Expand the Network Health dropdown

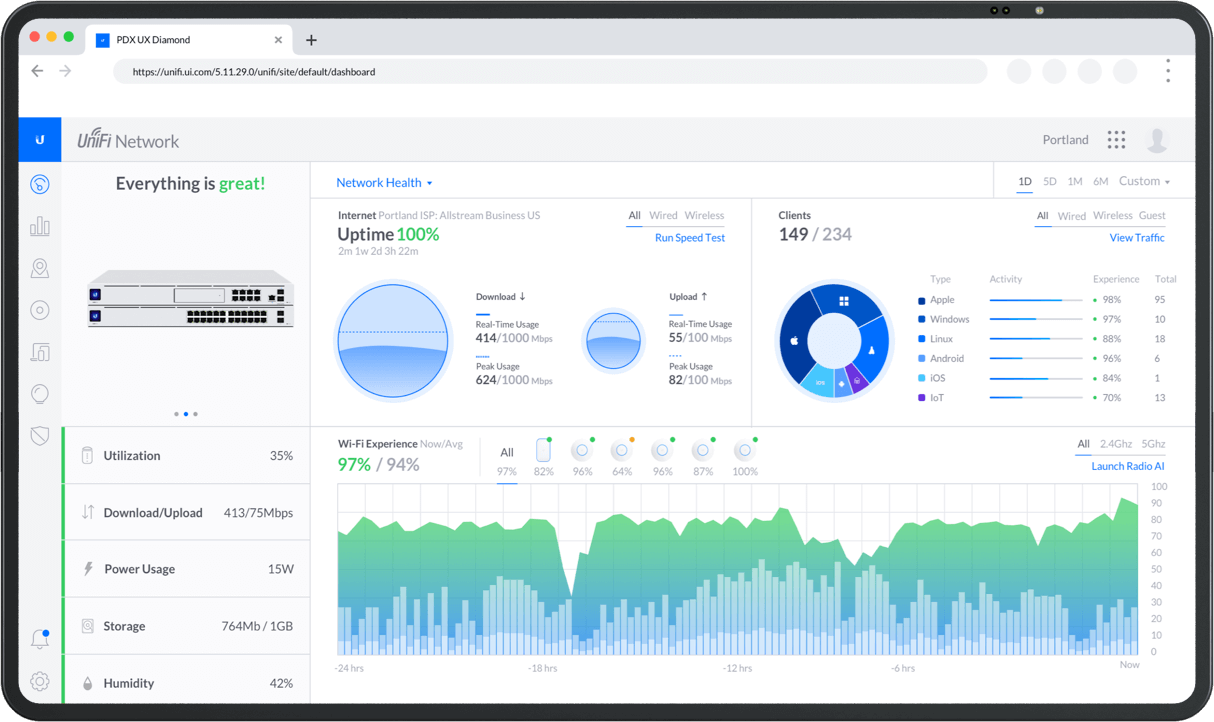pyautogui.click(x=384, y=183)
